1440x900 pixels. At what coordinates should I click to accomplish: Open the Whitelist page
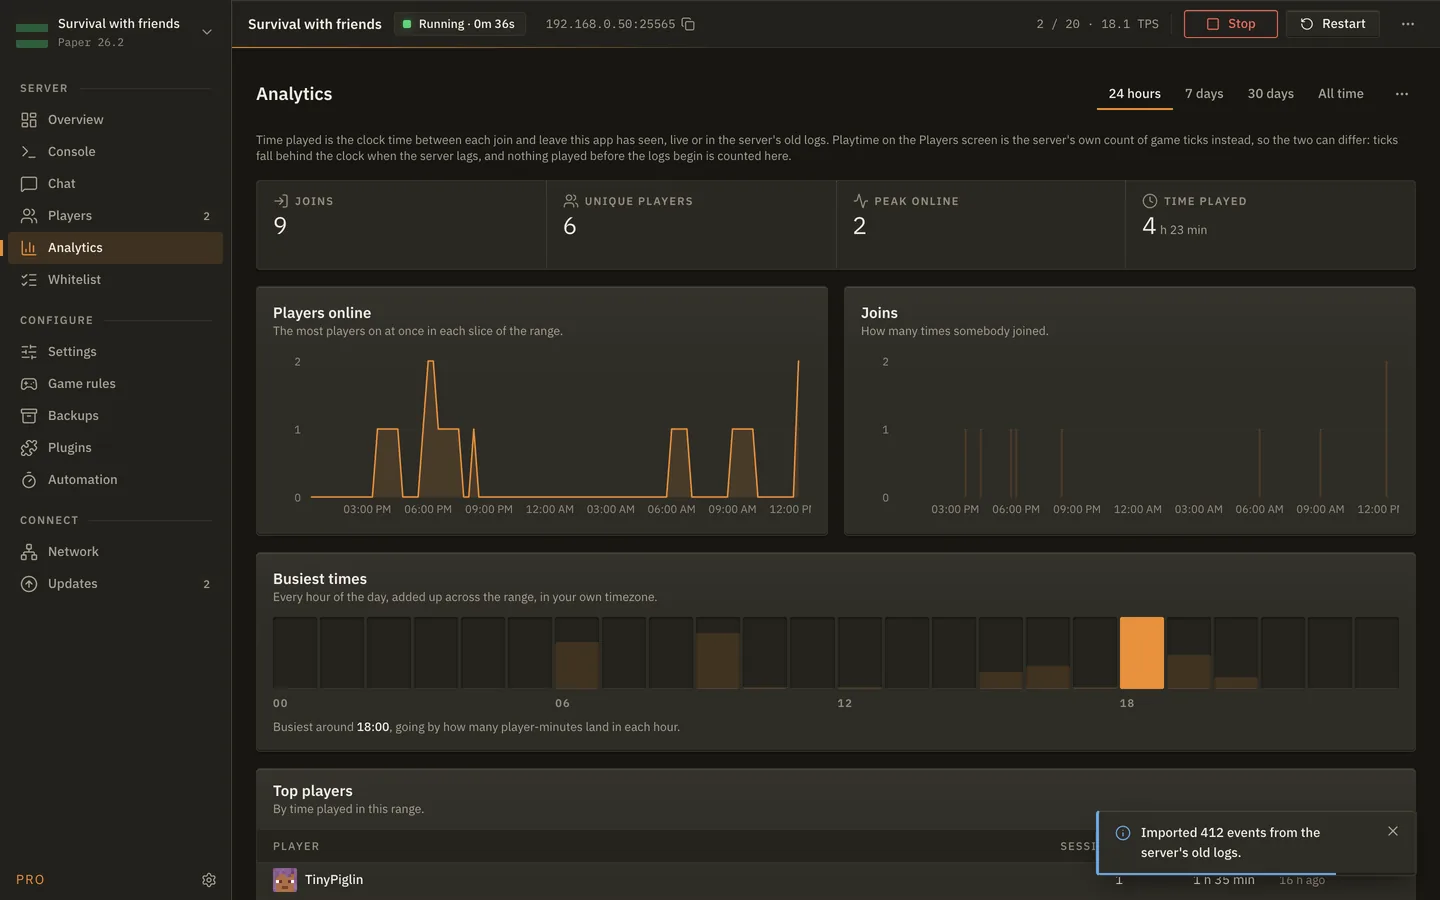[x=115, y=280]
